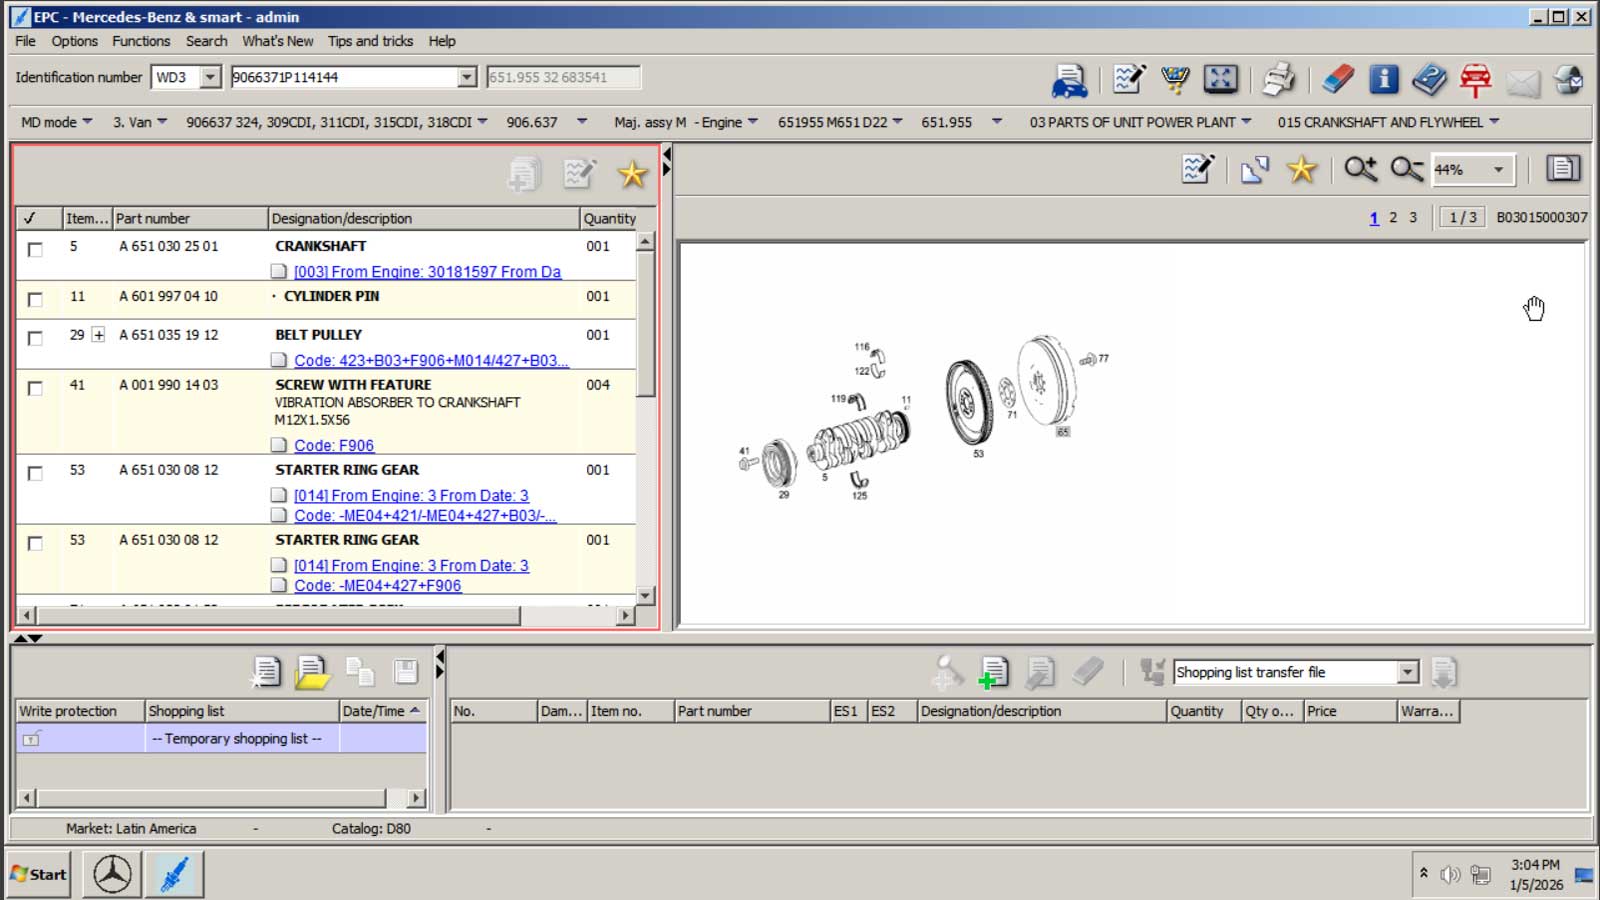This screenshot has height=900, width=1600.
Task: Expand item 29 plus sign
Action: click(x=98, y=335)
